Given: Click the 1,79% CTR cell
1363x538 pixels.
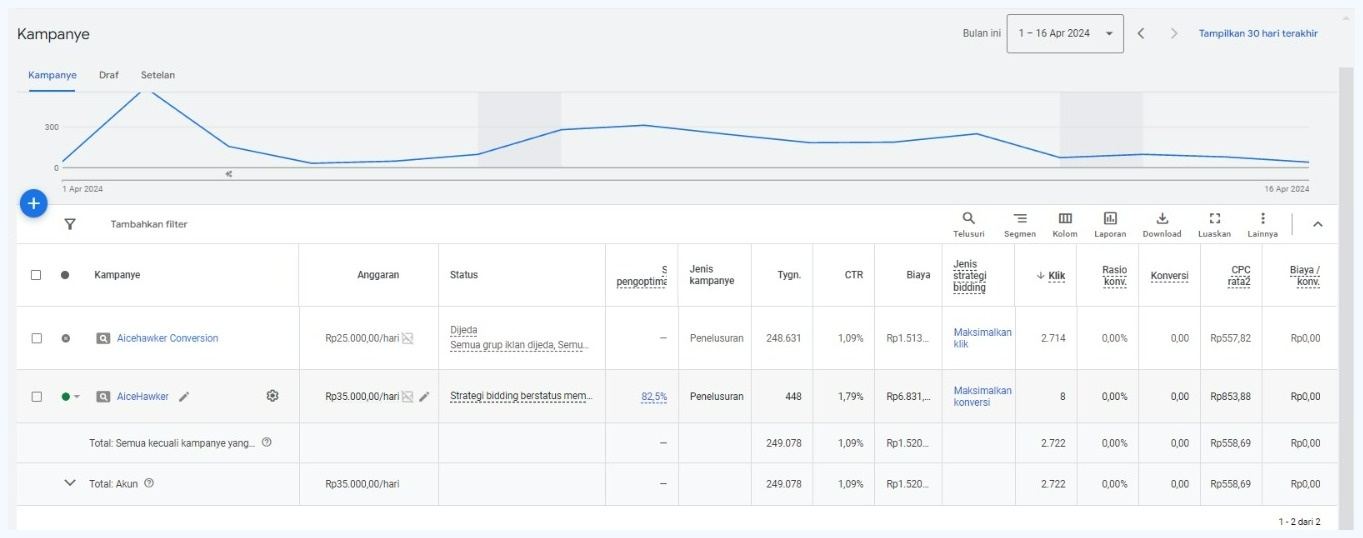Looking at the screenshot, I should [850, 396].
